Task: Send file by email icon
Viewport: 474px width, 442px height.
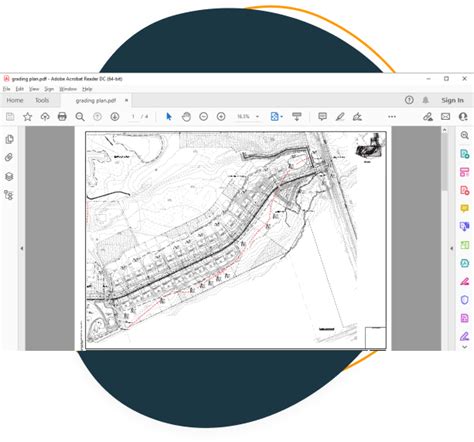Action: [446, 117]
